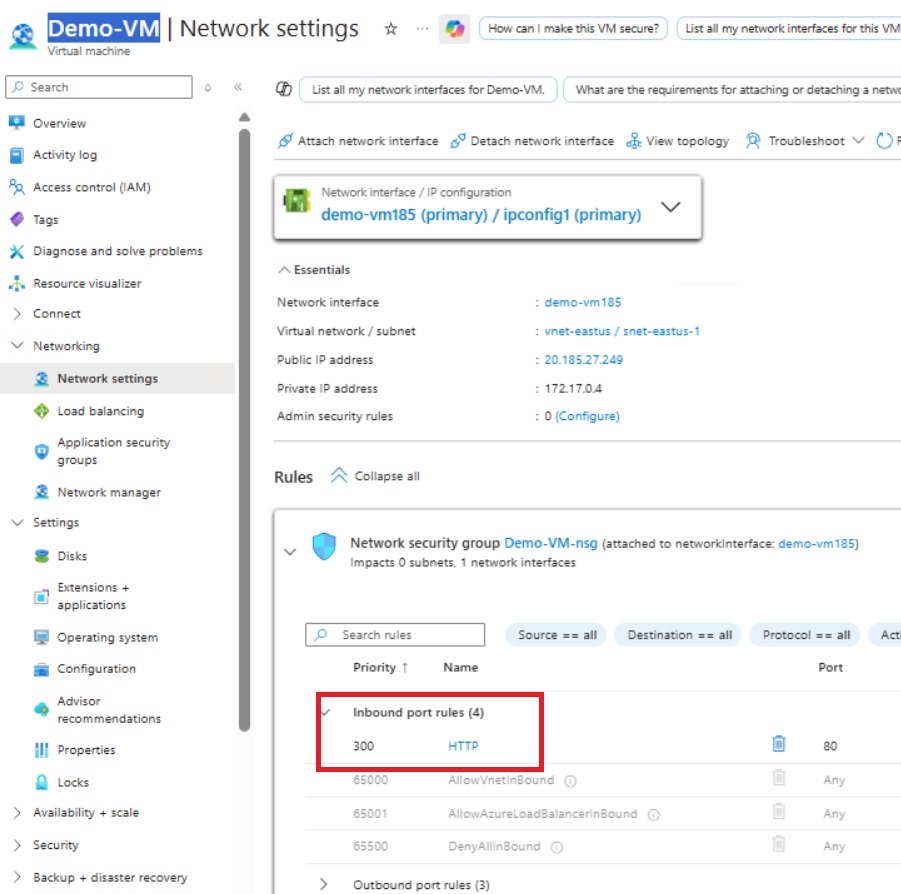Click the Attach network interface icon
Viewport: 901px width, 894px height.
[285, 141]
